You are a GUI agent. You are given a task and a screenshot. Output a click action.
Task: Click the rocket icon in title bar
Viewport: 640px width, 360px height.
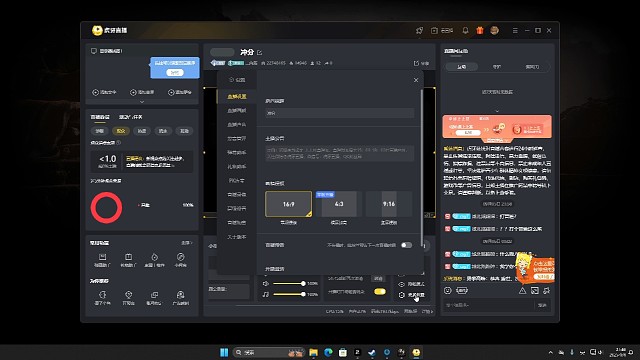coord(419,31)
